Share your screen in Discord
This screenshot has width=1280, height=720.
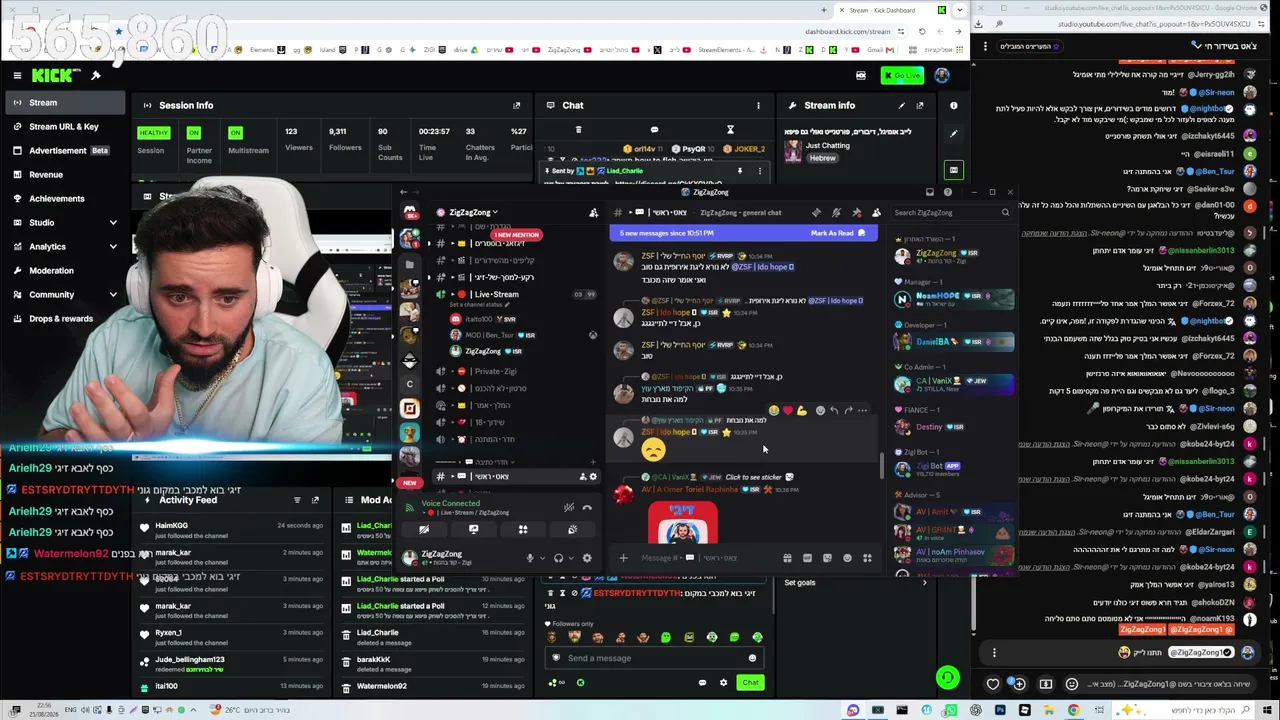[473, 530]
